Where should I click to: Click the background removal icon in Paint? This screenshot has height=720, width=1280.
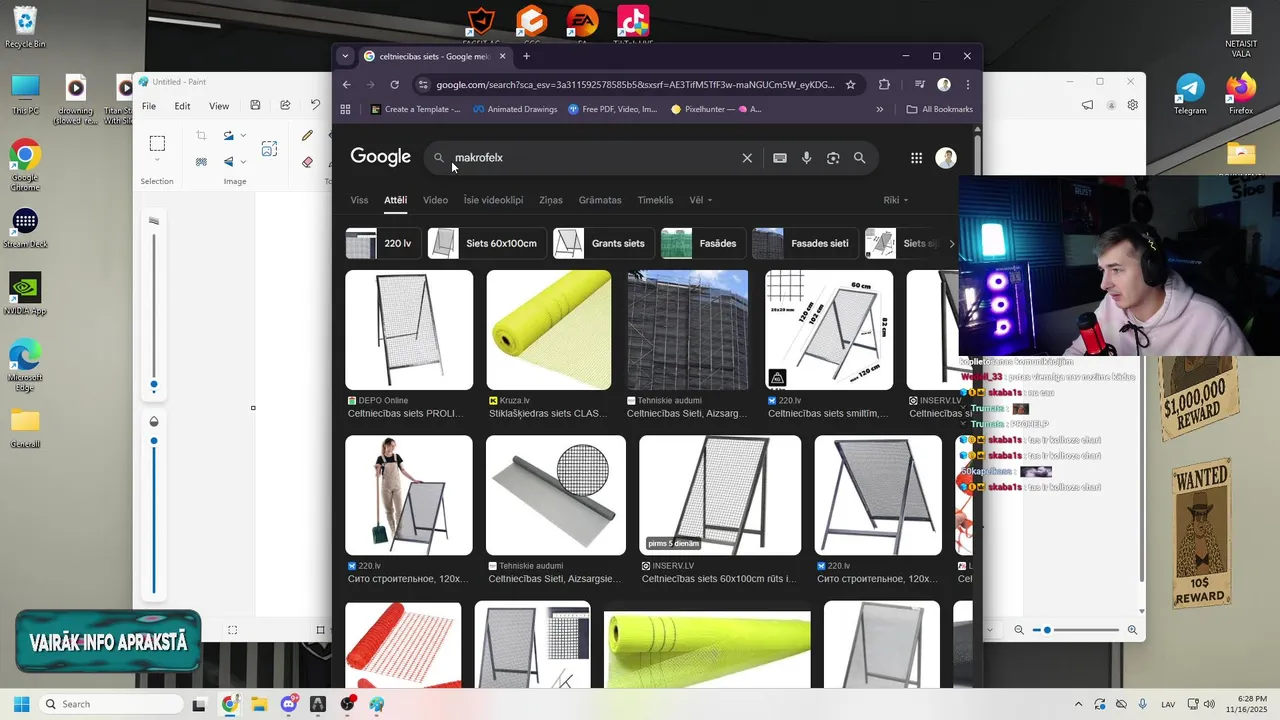click(x=201, y=162)
